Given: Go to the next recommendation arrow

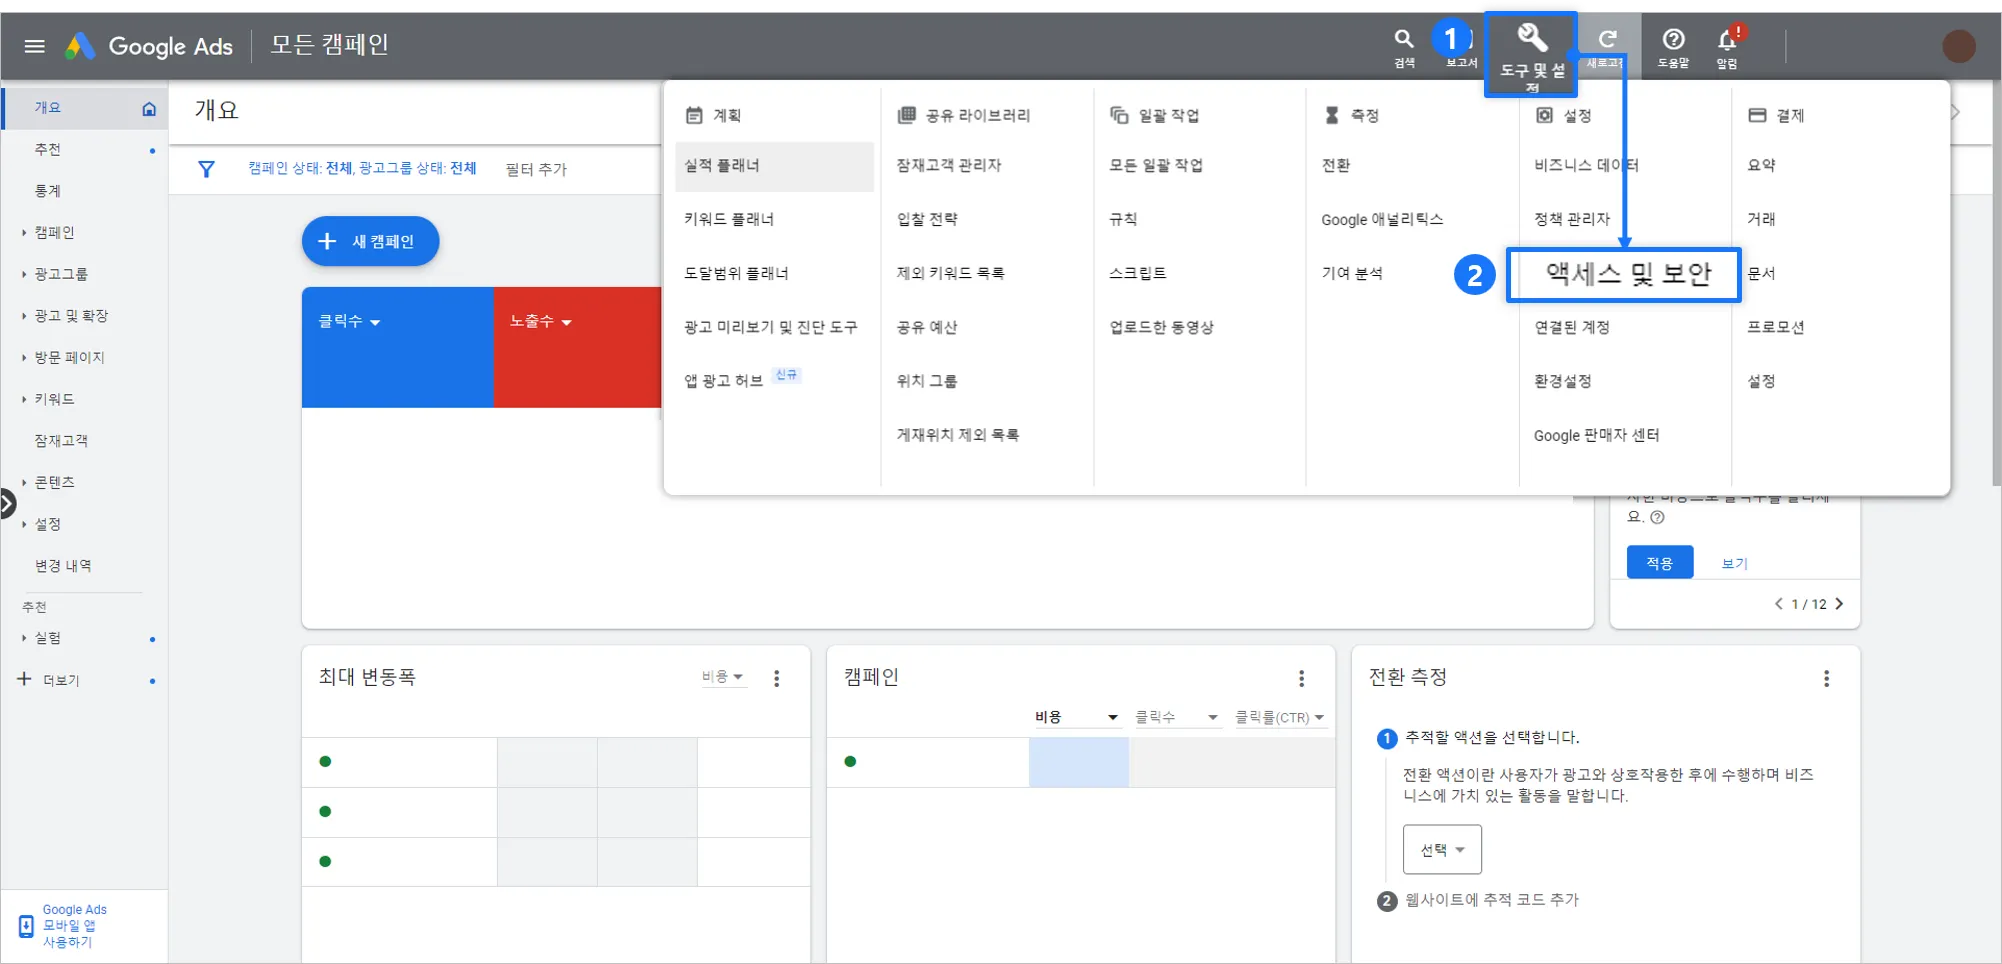Looking at the screenshot, I should (1839, 603).
